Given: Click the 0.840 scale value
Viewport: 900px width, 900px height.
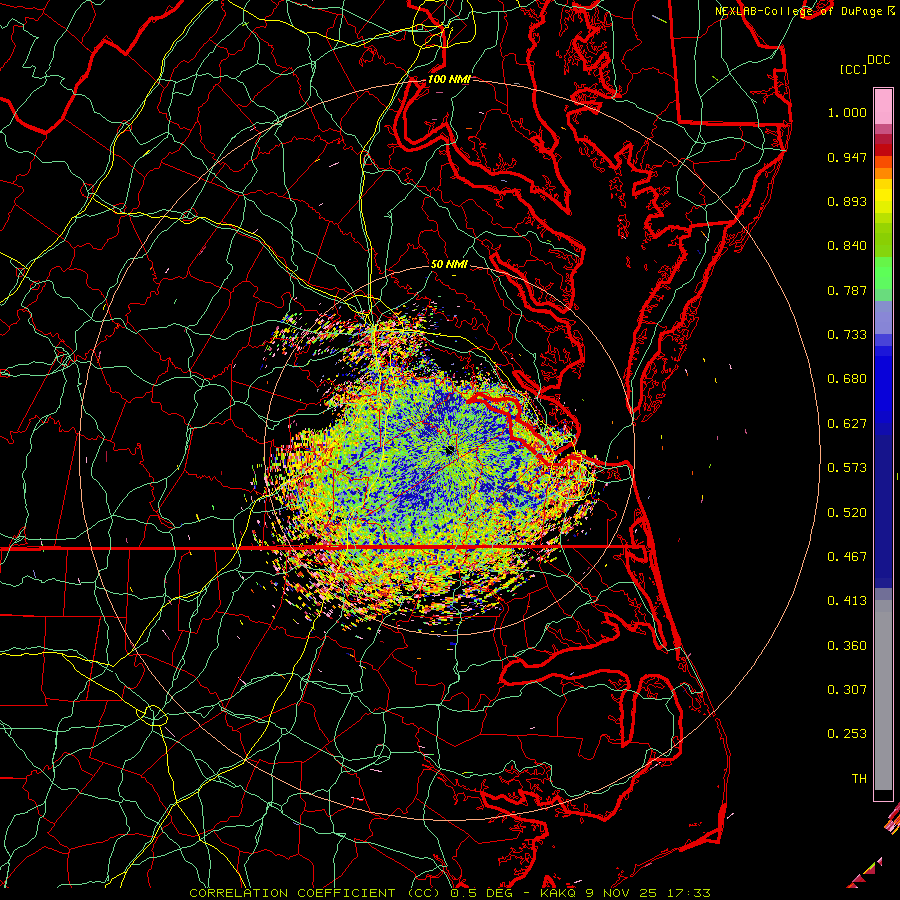Looking at the screenshot, I should coord(847,246).
